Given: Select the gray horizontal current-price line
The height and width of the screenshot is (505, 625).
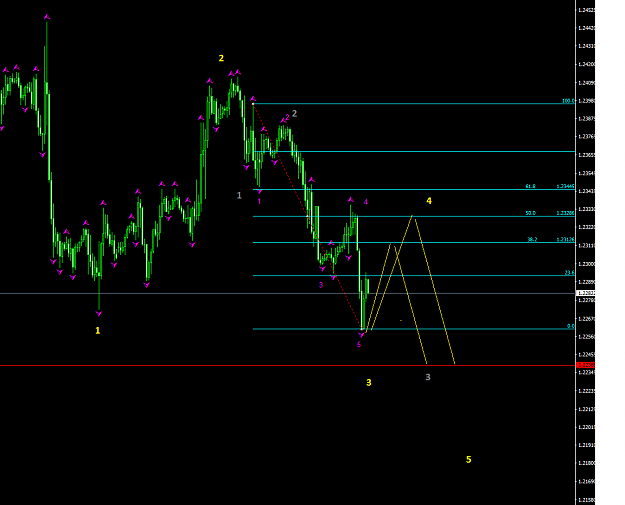Looking at the screenshot, I should click(x=287, y=294).
